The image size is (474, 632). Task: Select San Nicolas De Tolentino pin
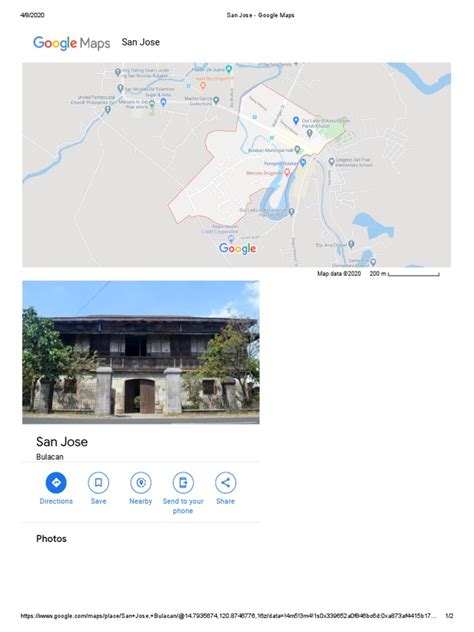[120, 88]
